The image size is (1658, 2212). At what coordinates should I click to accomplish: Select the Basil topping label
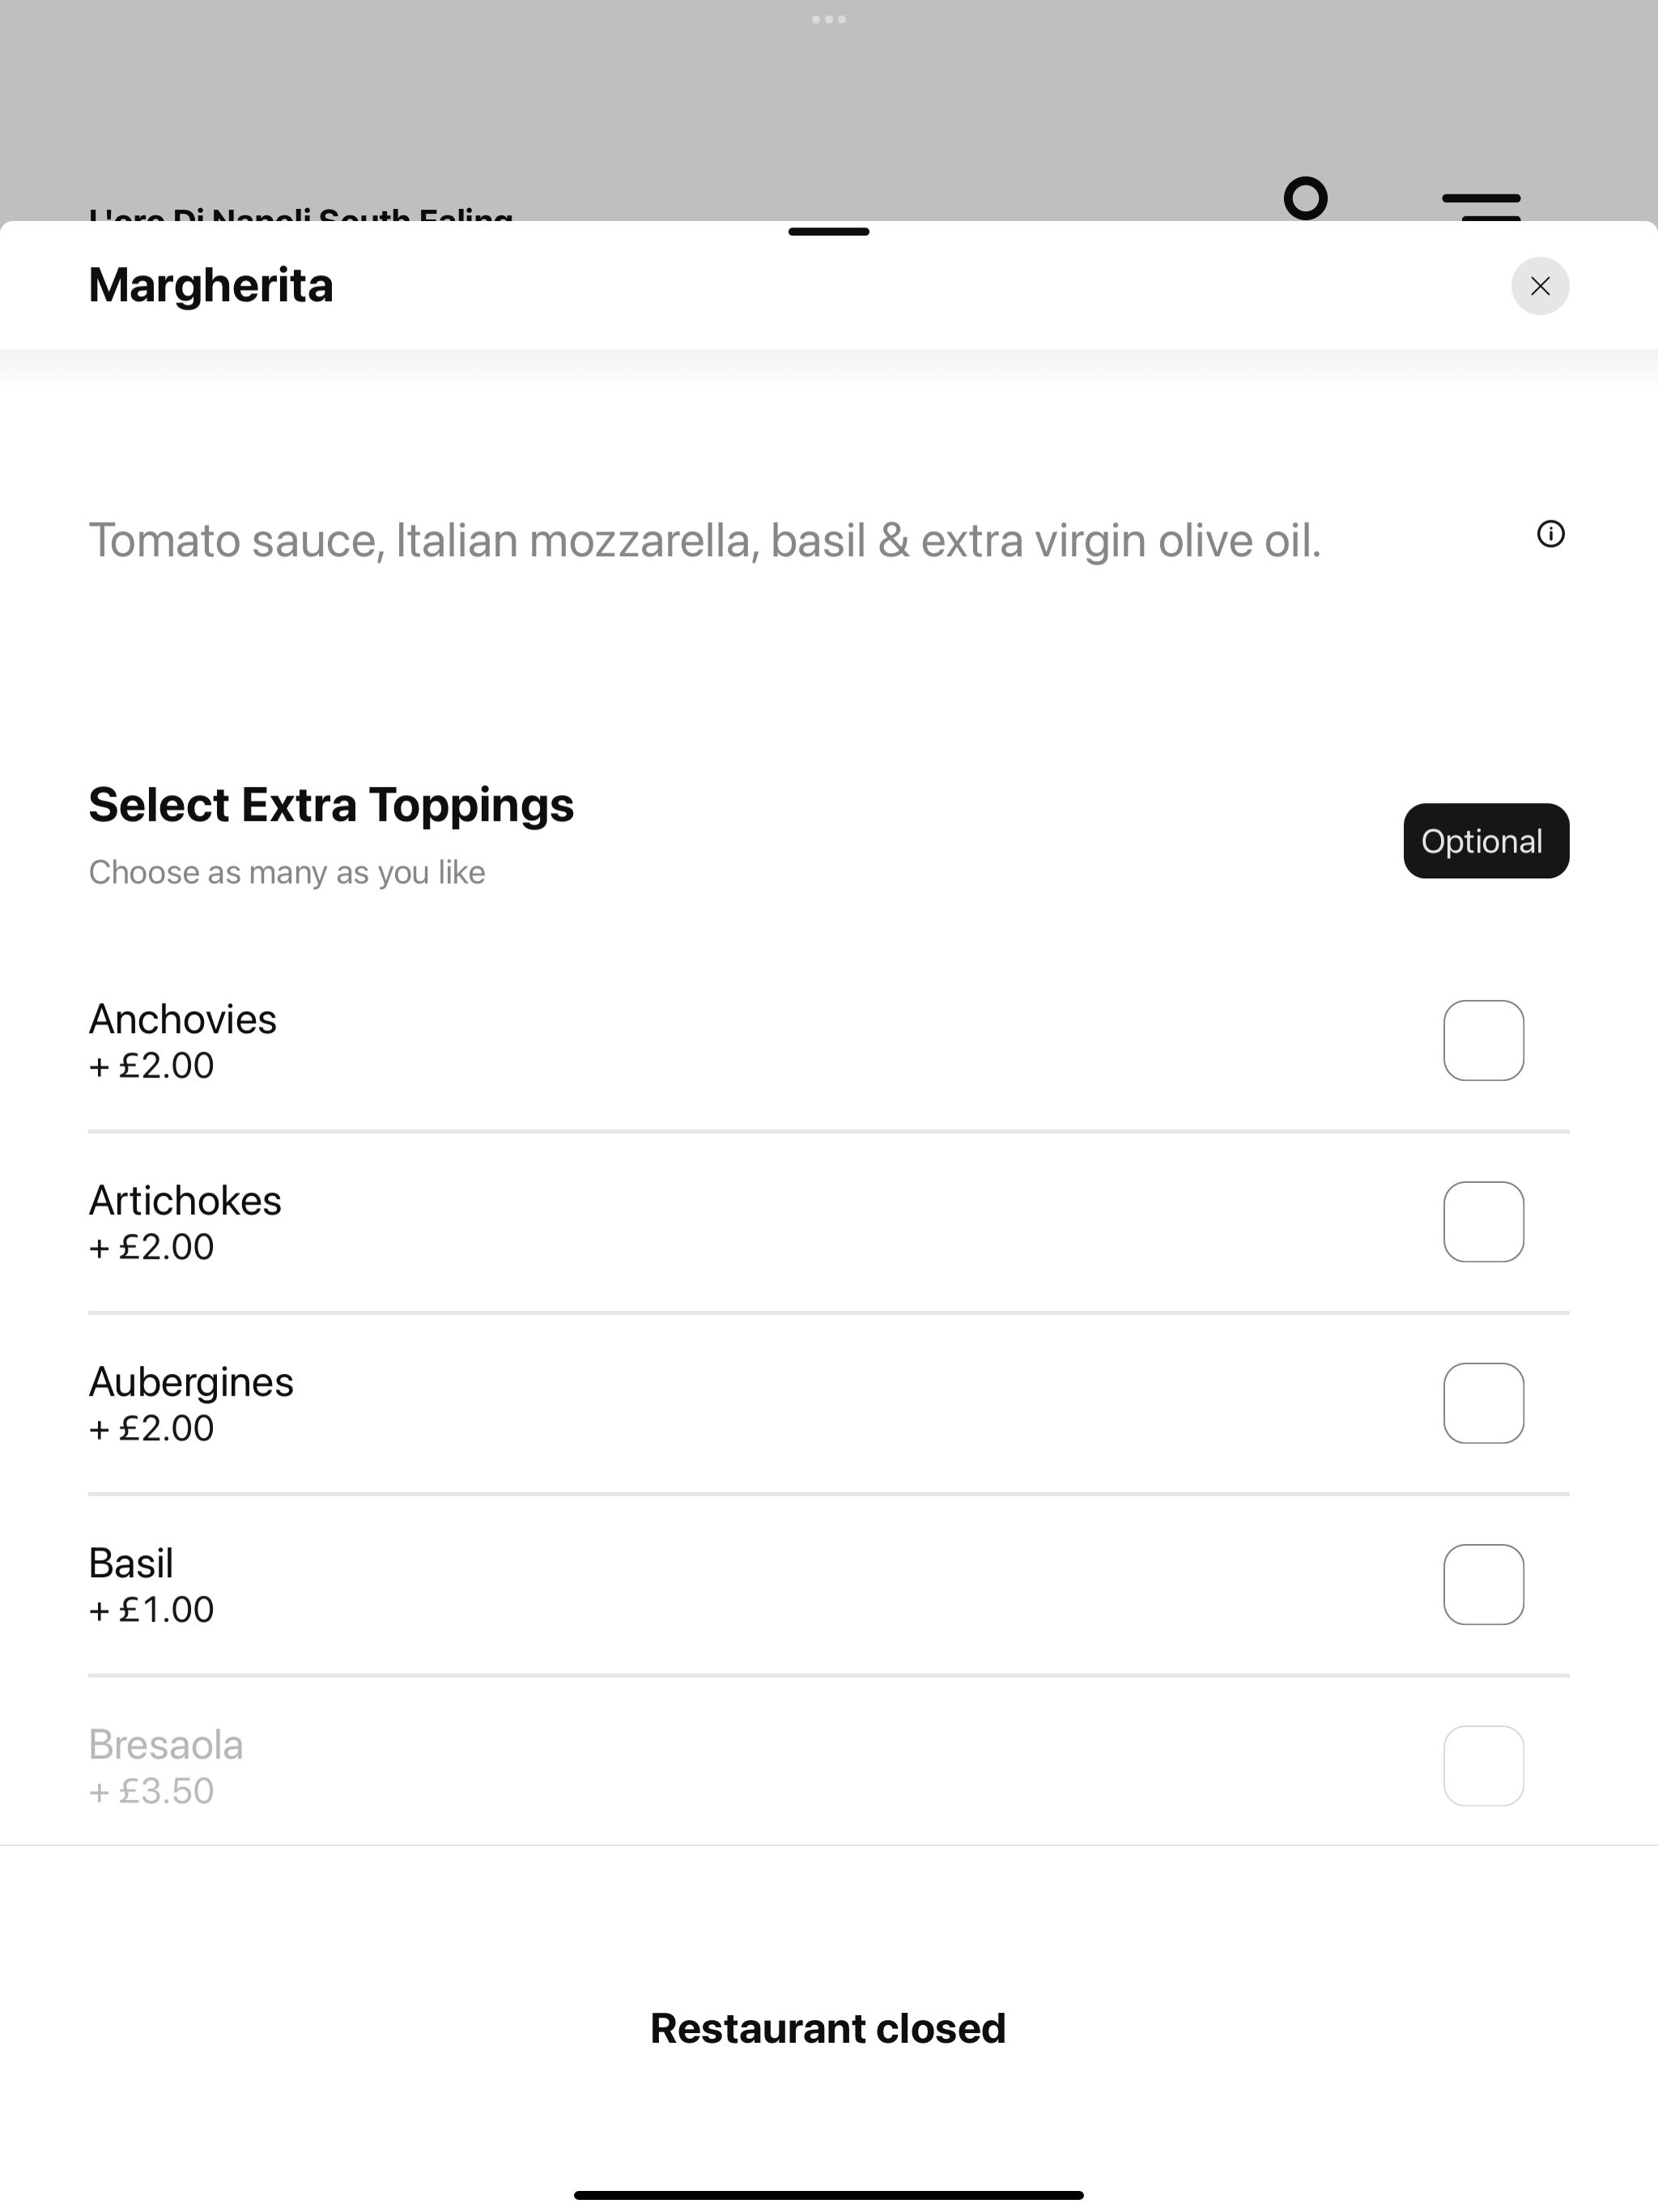click(131, 1563)
